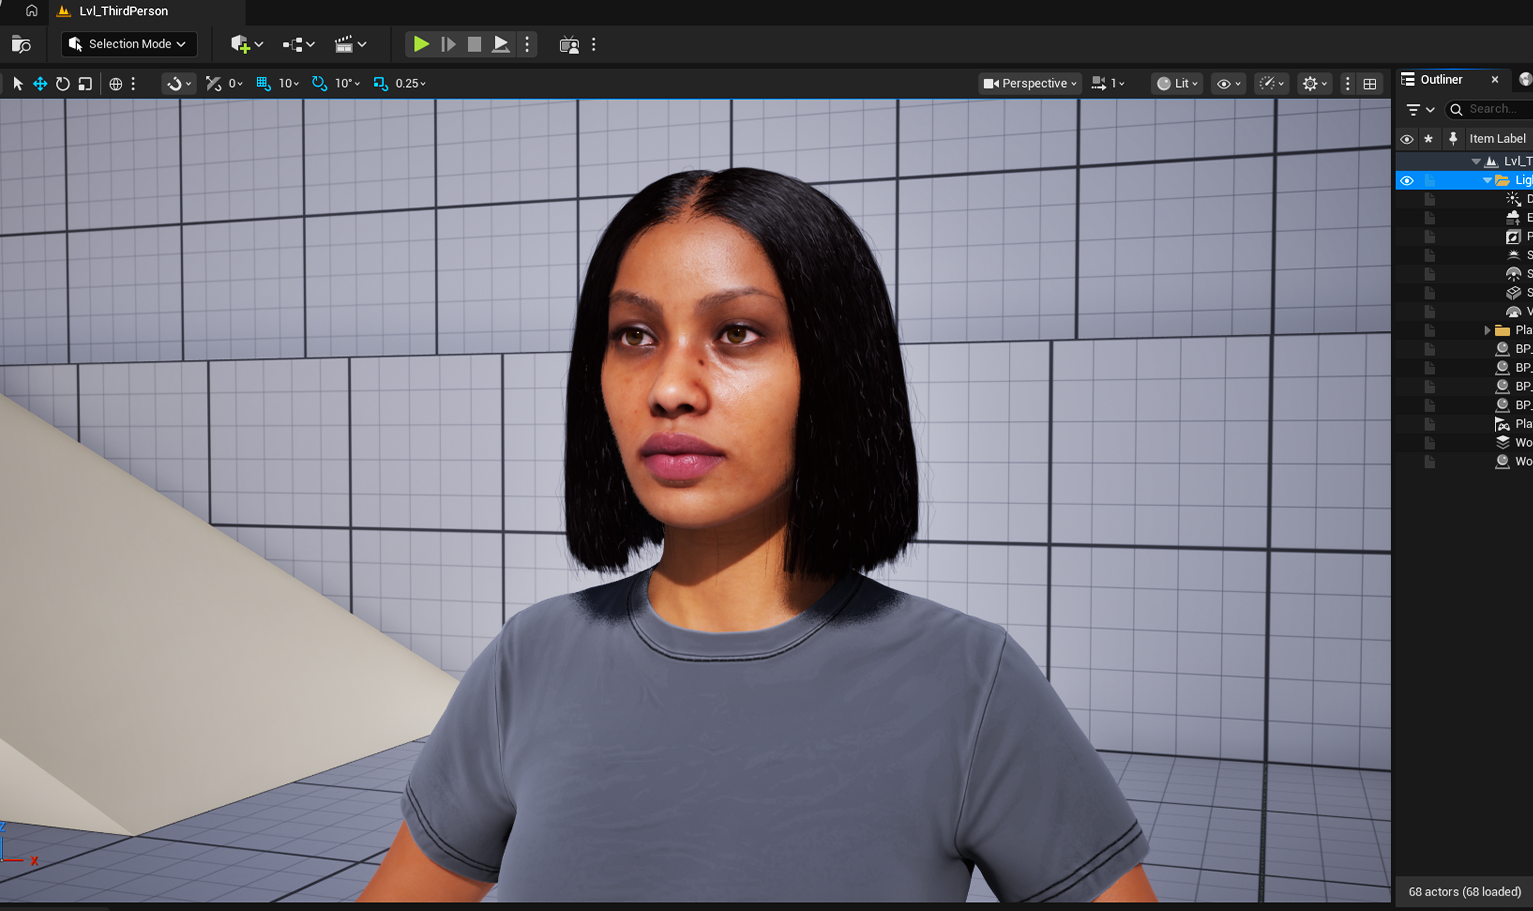Open the Outliner filter options icon
Screen dimensions: 1533x911
point(1413,109)
